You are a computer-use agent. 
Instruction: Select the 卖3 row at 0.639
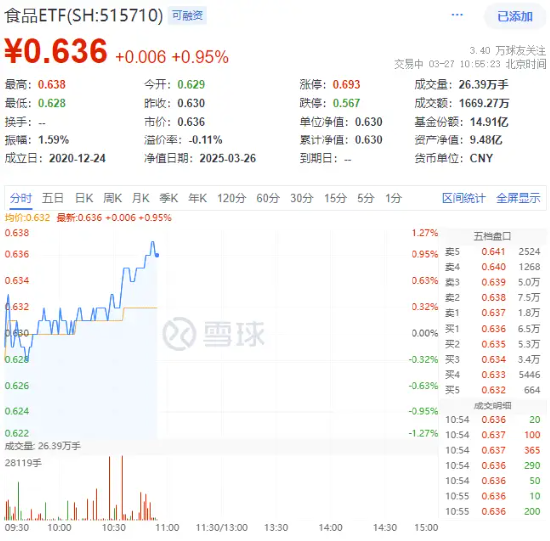click(492, 282)
